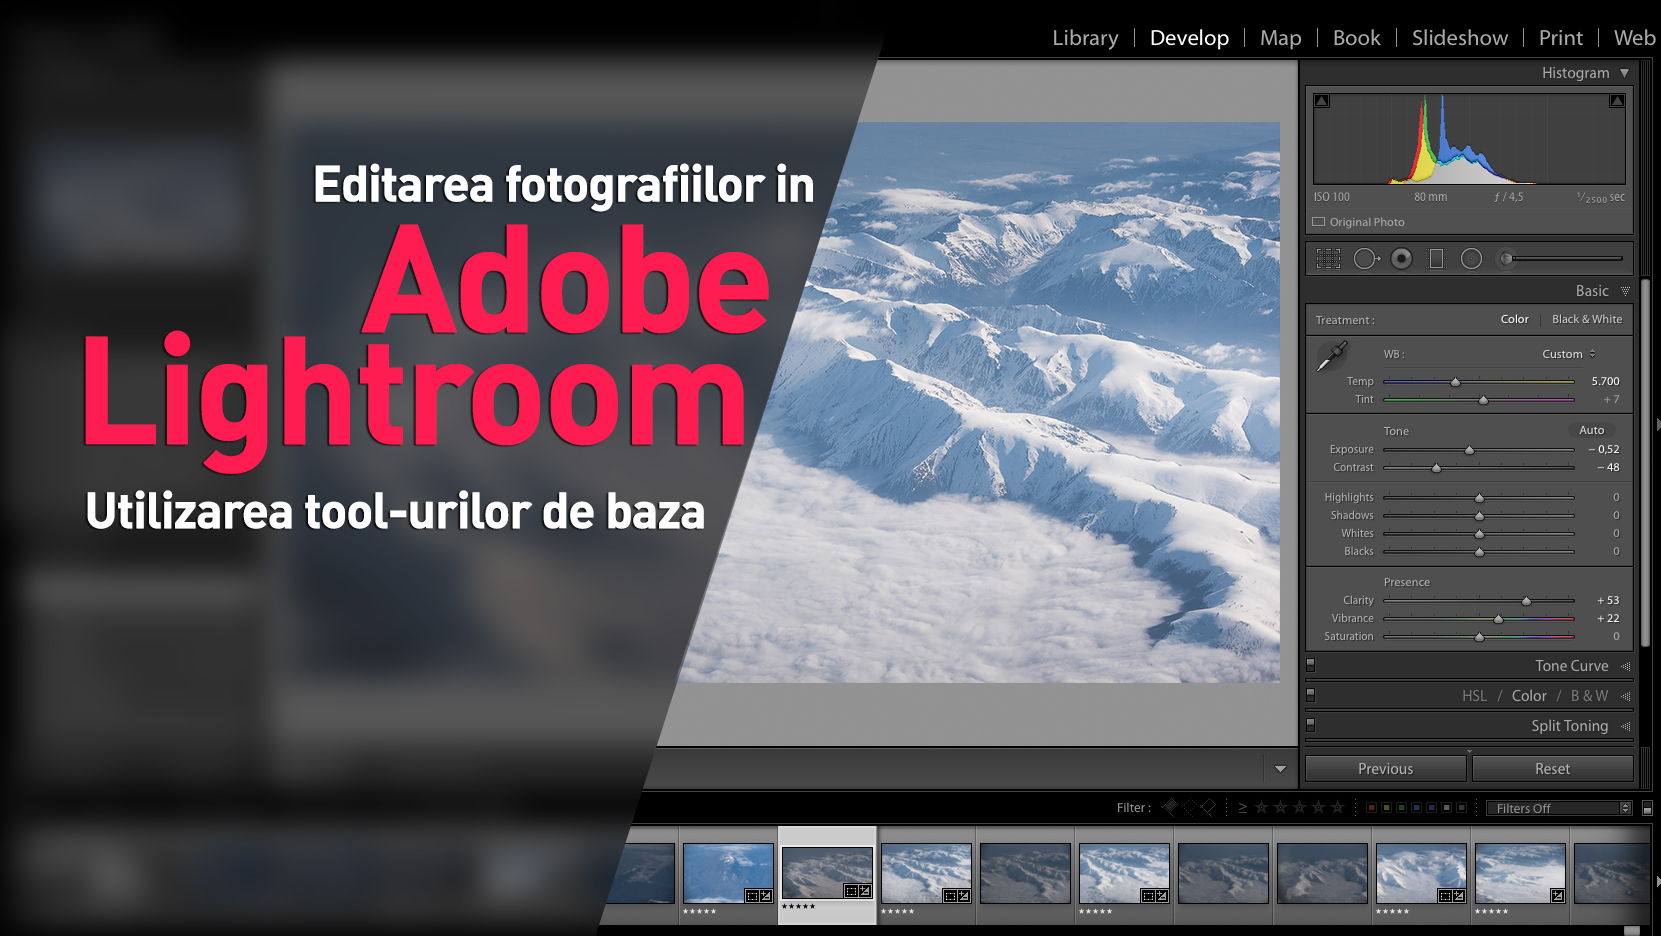The height and width of the screenshot is (936, 1661).
Task: Toggle the filter lock switch beside Filters Off
Action: pyautogui.click(x=1647, y=808)
